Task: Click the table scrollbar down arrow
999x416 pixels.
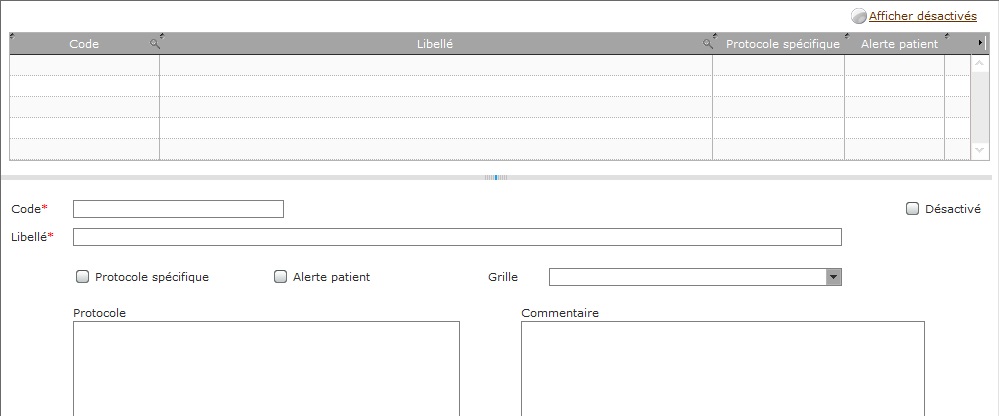Action: coord(979,150)
